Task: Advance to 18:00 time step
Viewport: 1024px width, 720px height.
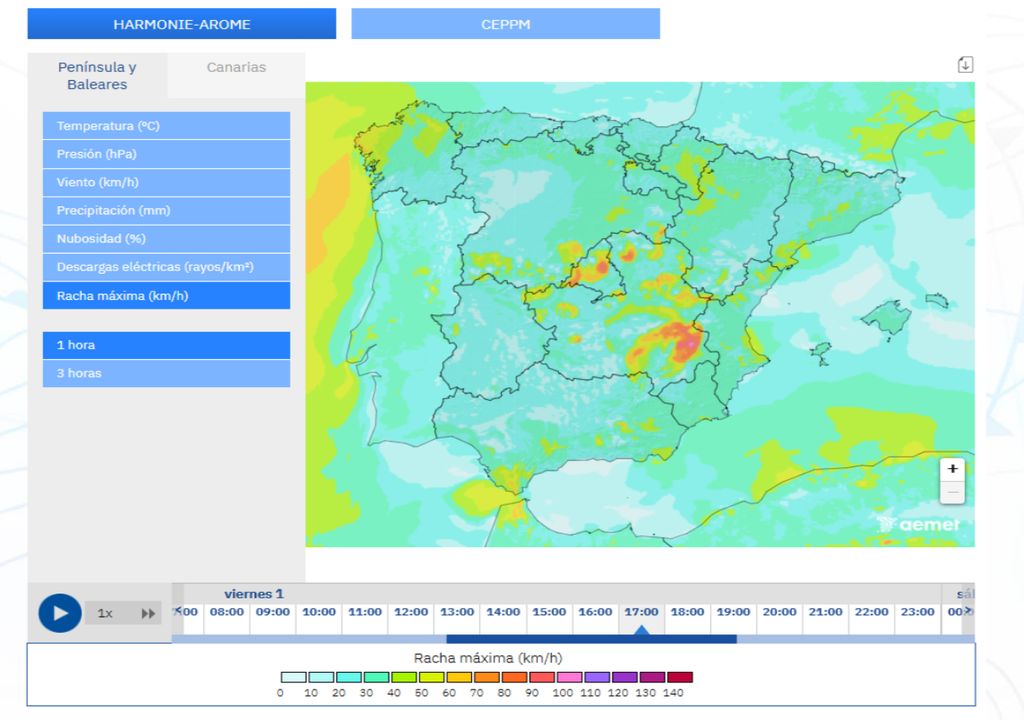Action: coord(687,612)
